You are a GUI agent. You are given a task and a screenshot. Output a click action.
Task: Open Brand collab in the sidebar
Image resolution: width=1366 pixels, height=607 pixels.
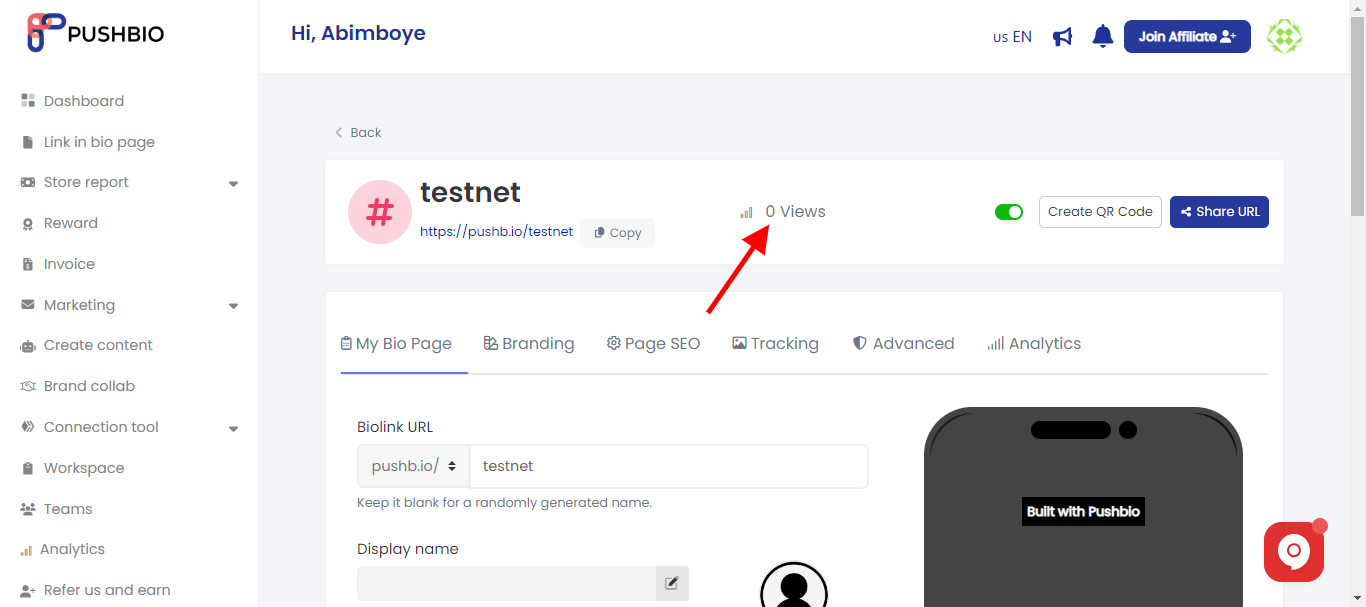[x=89, y=386]
